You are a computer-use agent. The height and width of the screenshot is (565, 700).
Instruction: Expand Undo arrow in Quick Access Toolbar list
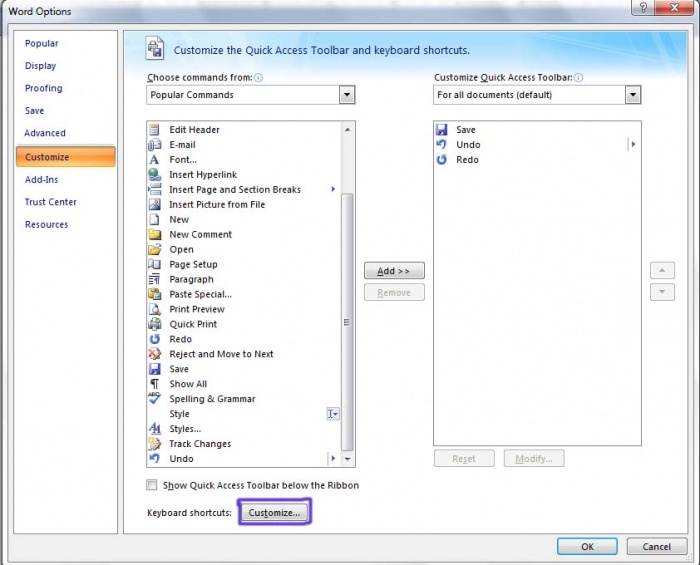[x=633, y=145]
